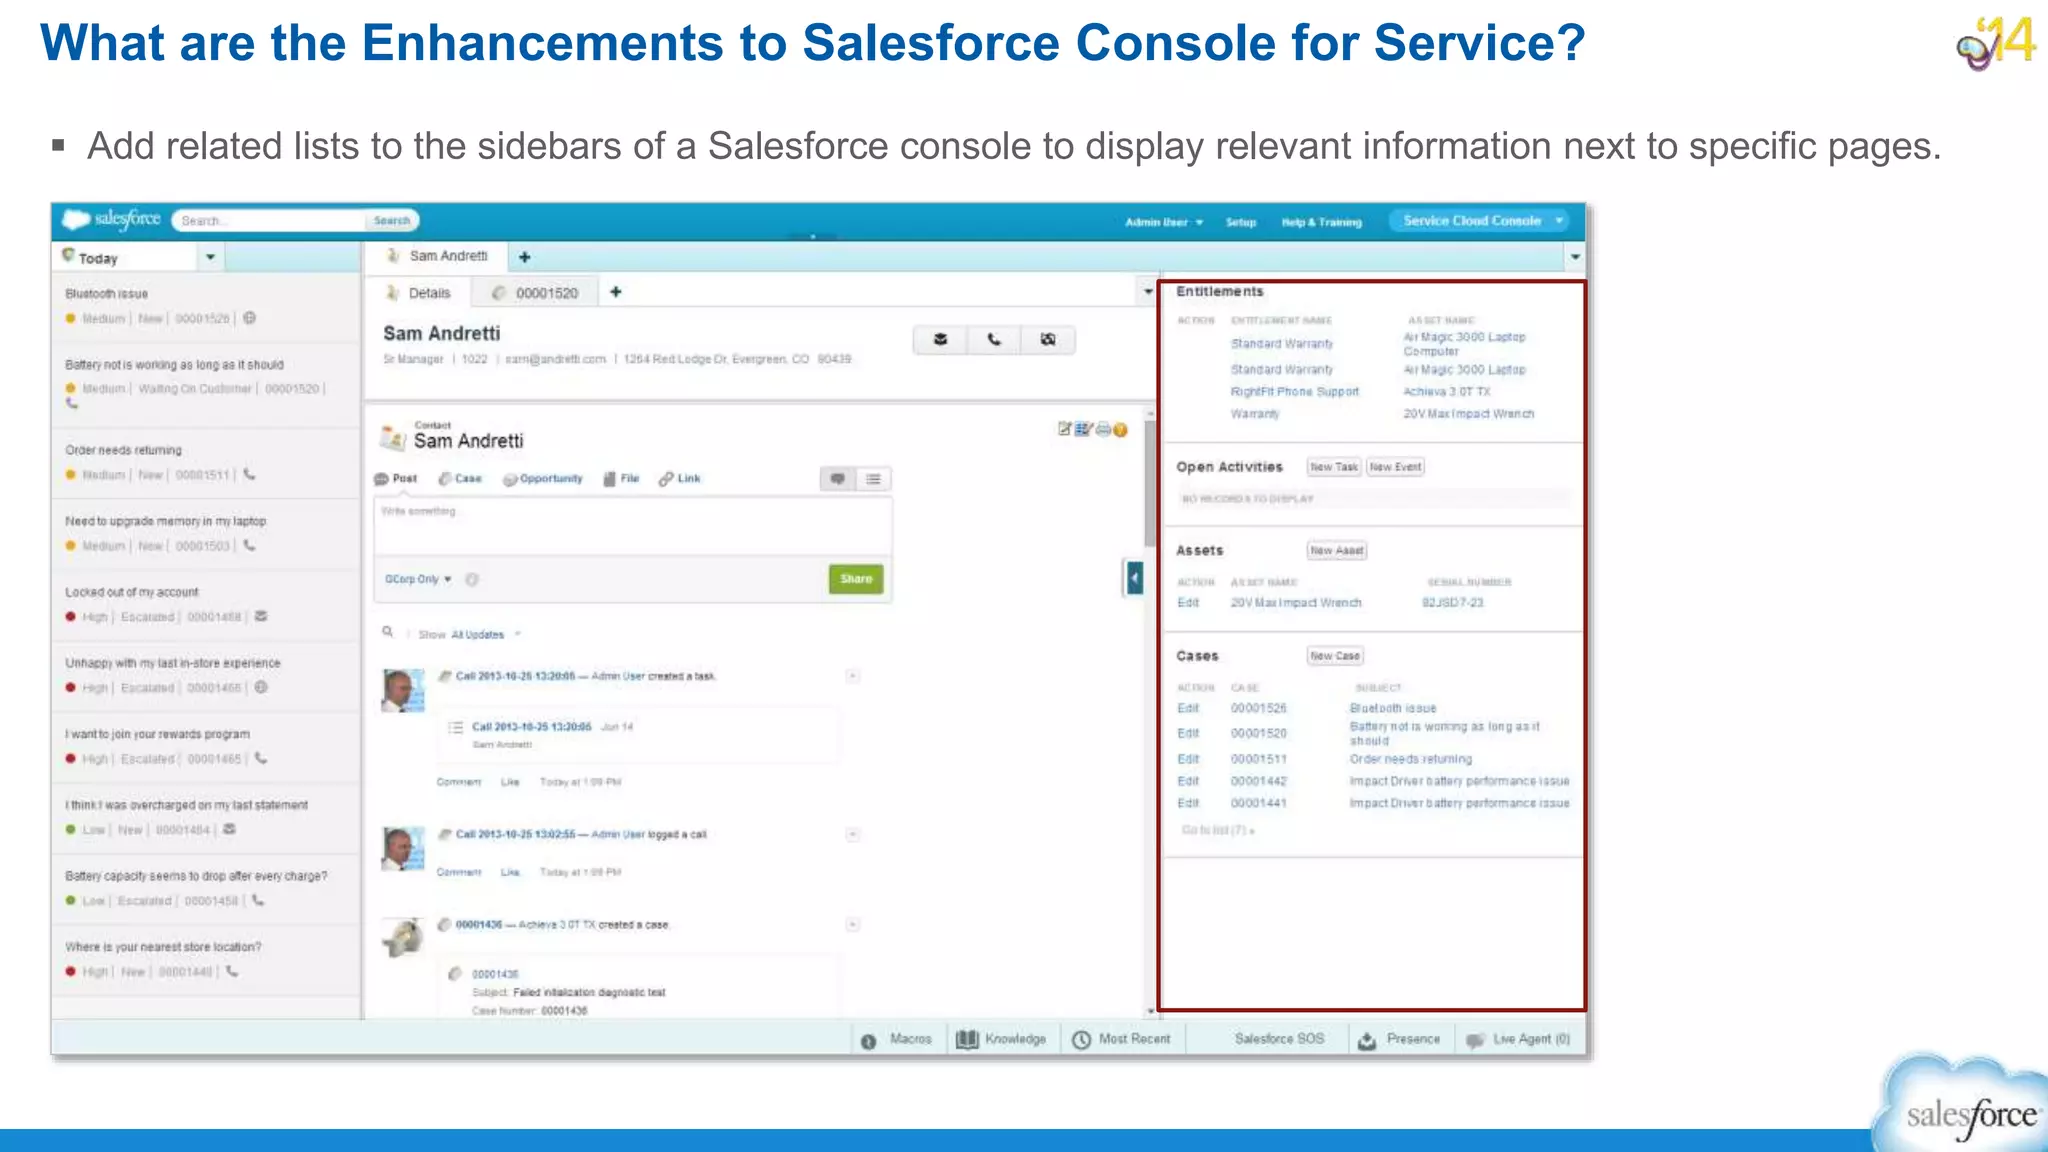This screenshot has width=2048, height=1152.
Task: Open the subtab bar options dropdown arrow
Action: (x=1148, y=292)
